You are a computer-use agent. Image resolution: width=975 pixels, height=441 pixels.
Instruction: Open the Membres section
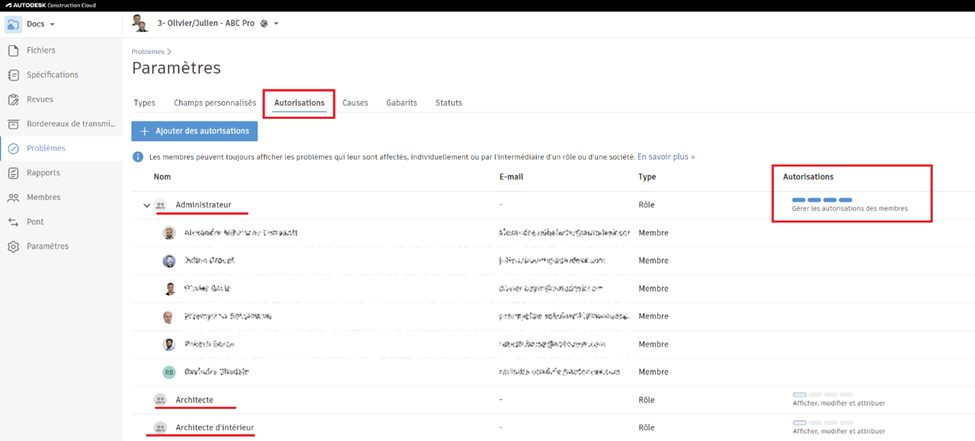43,197
